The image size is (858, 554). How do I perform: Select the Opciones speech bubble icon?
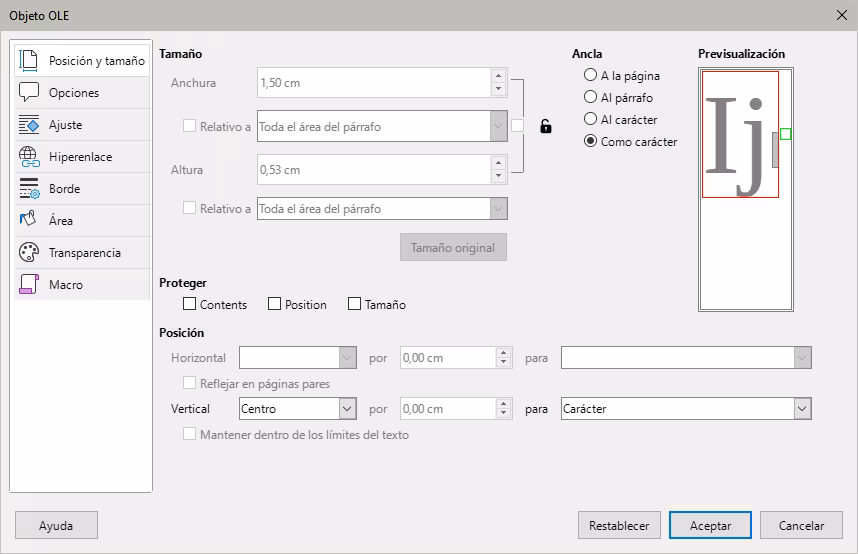(29, 92)
